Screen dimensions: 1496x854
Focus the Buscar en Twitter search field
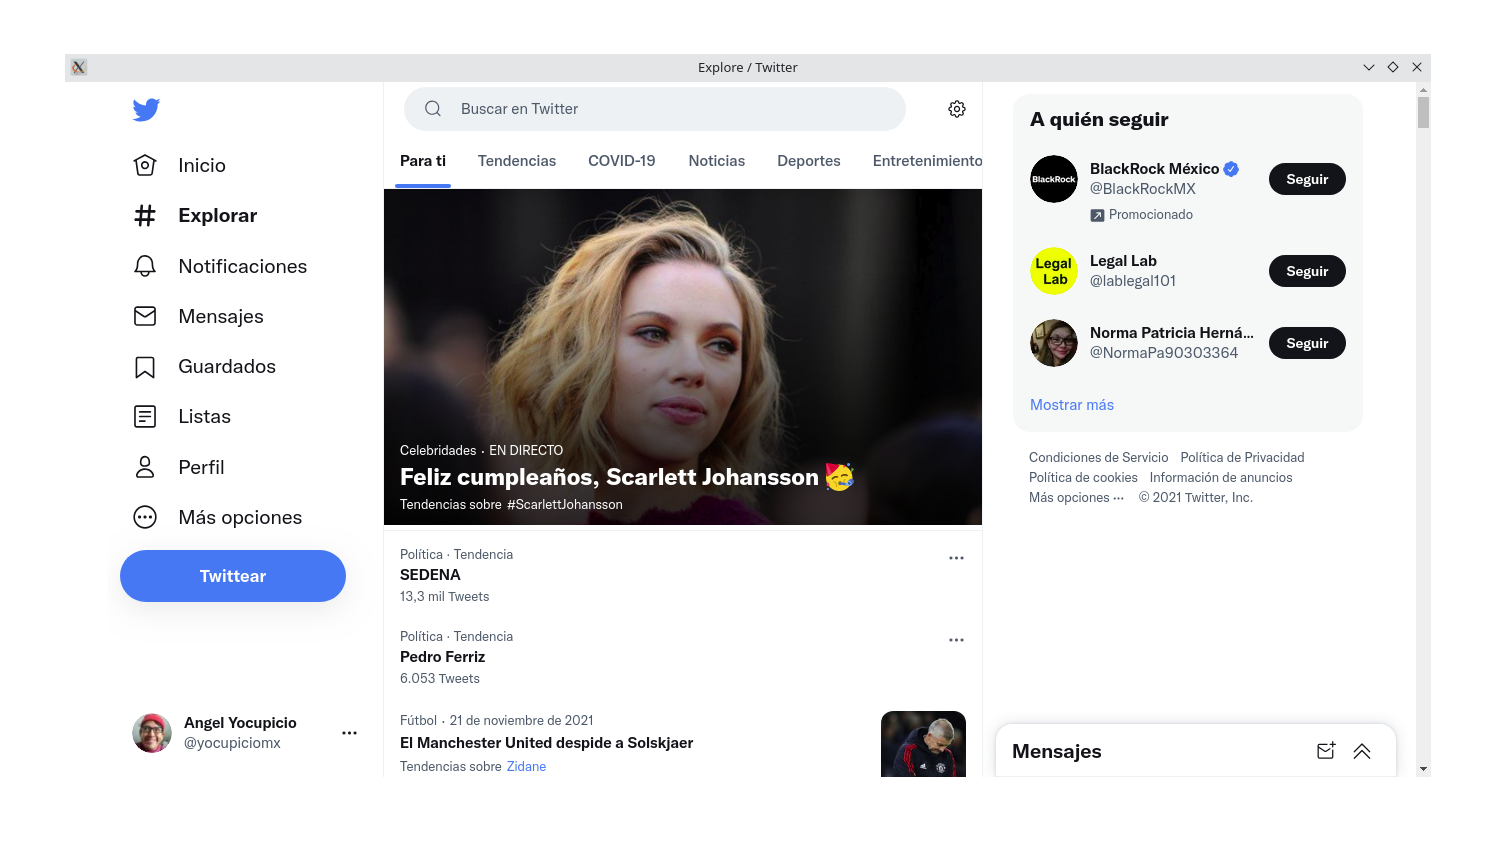[x=655, y=109]
